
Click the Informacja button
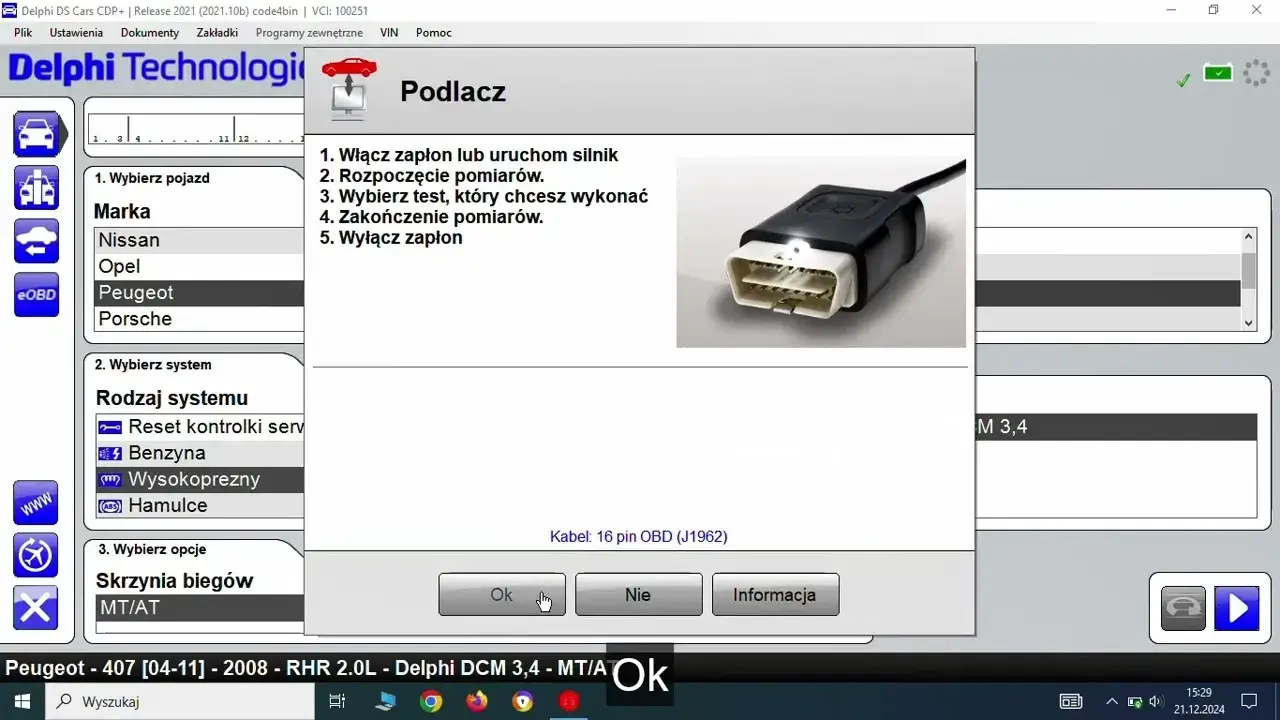click(x=775, y=594)
